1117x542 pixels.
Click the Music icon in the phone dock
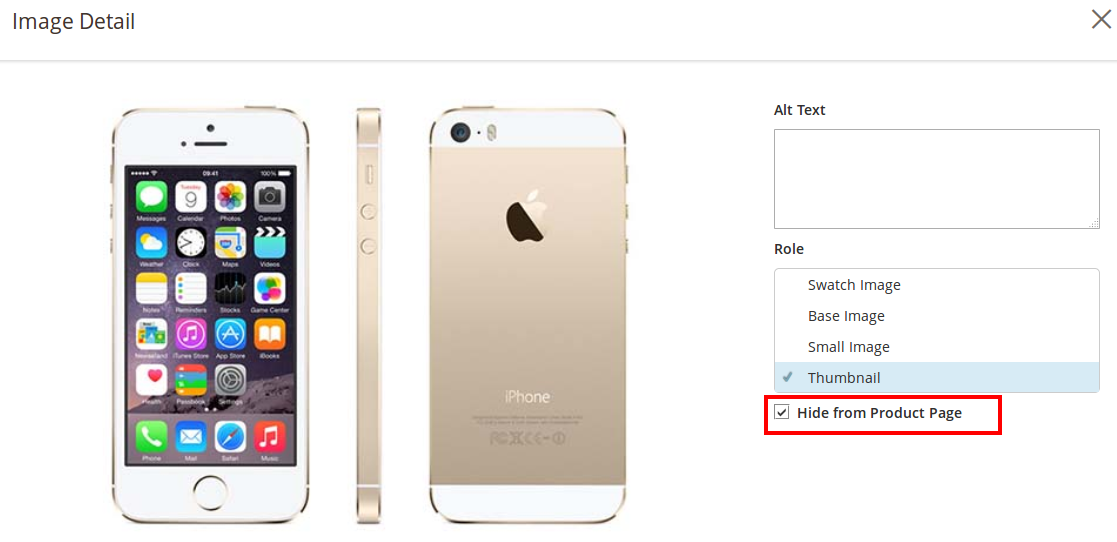click(270, 436)
